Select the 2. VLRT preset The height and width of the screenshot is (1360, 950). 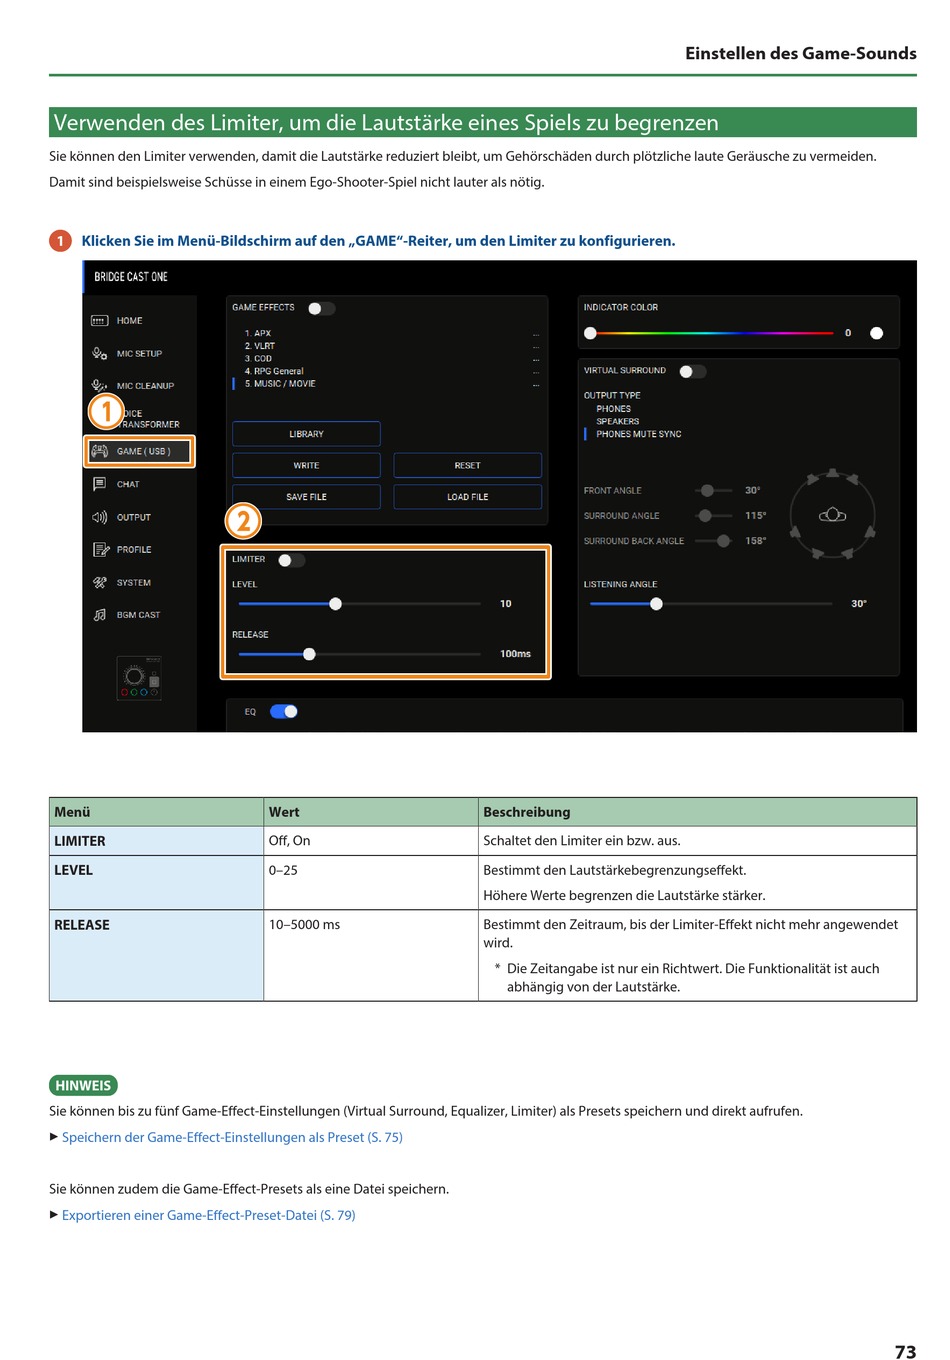click(259, 346)
